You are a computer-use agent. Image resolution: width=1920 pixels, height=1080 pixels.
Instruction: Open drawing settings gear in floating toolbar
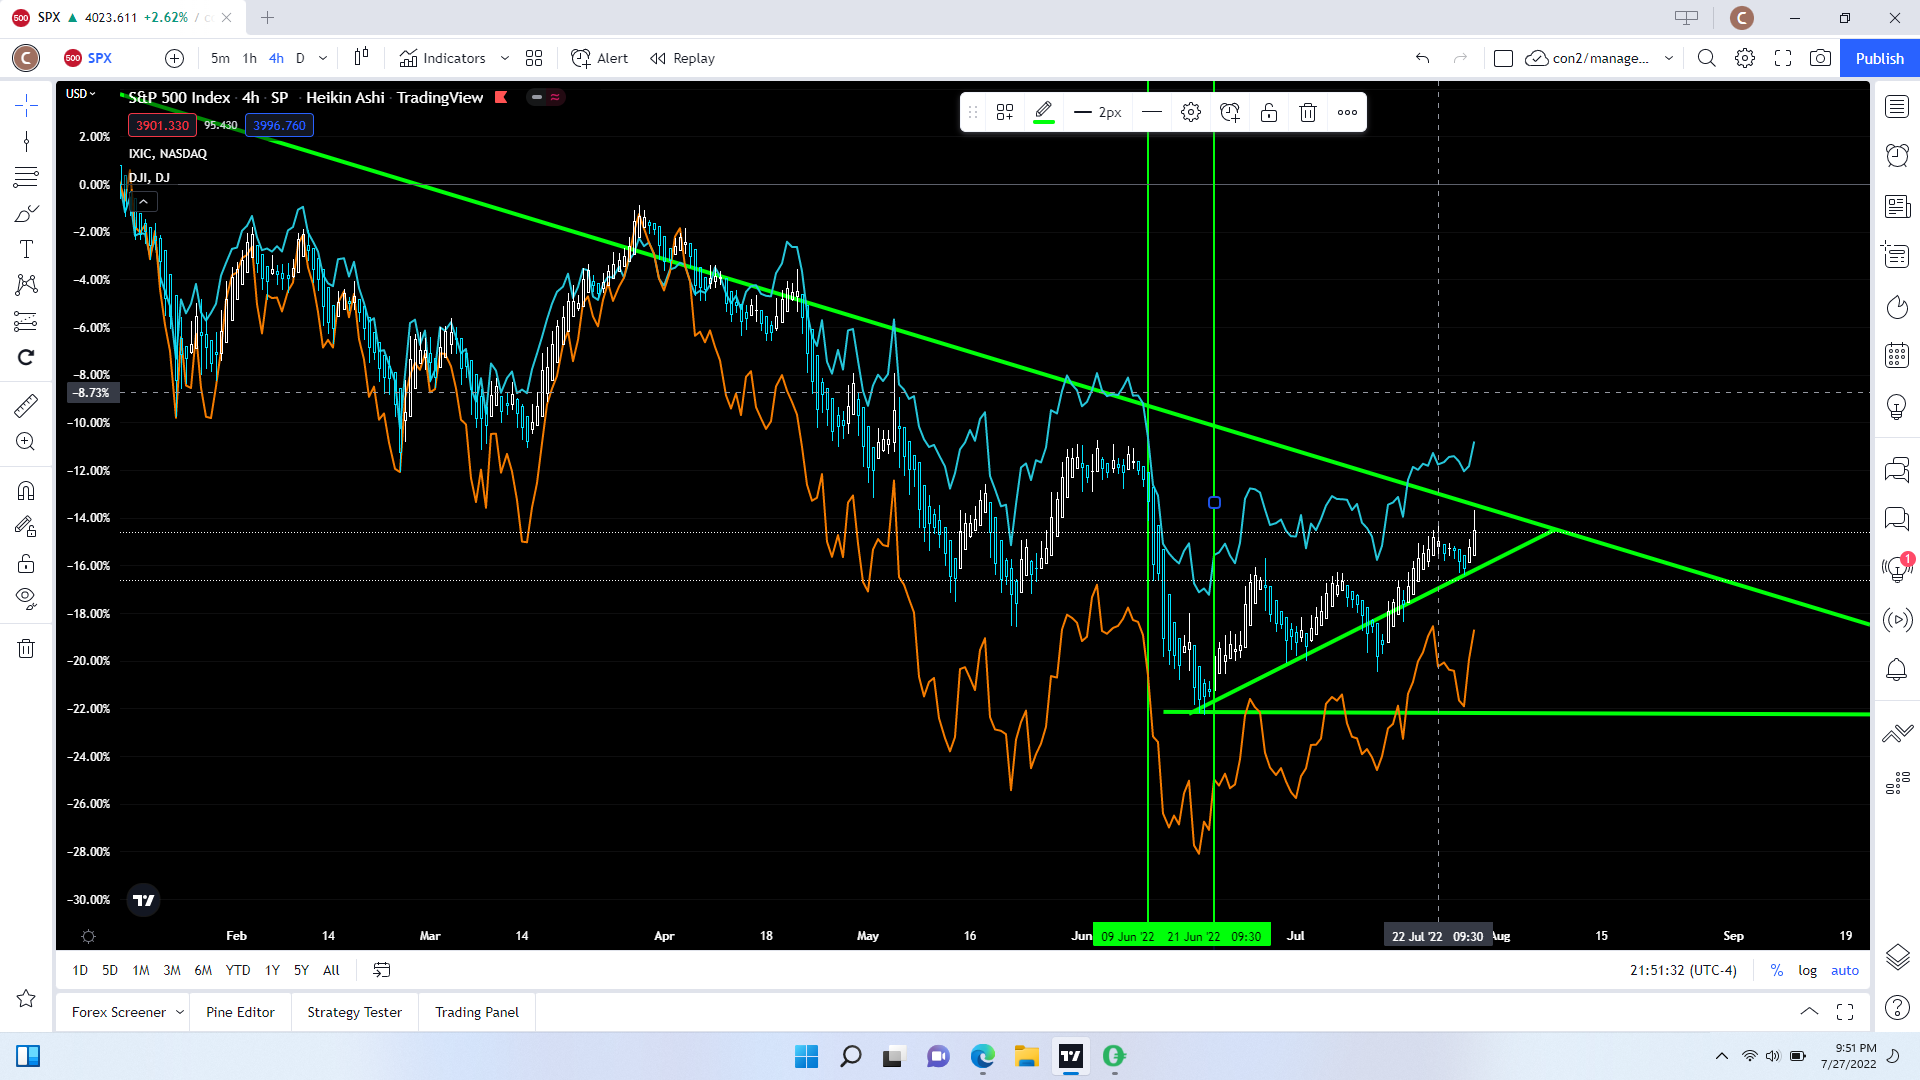click(x=1190, y=113)
